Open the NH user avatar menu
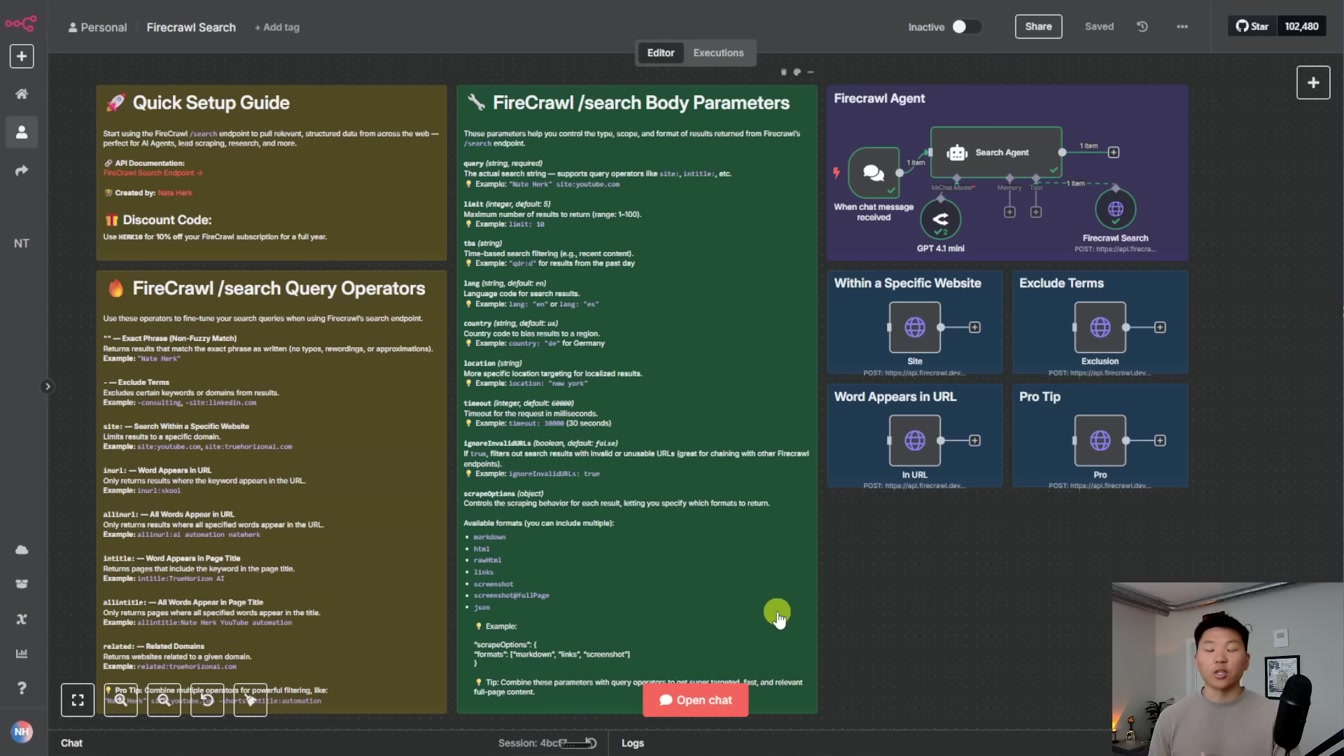1344x756 pixels. [x=21, y=732]
